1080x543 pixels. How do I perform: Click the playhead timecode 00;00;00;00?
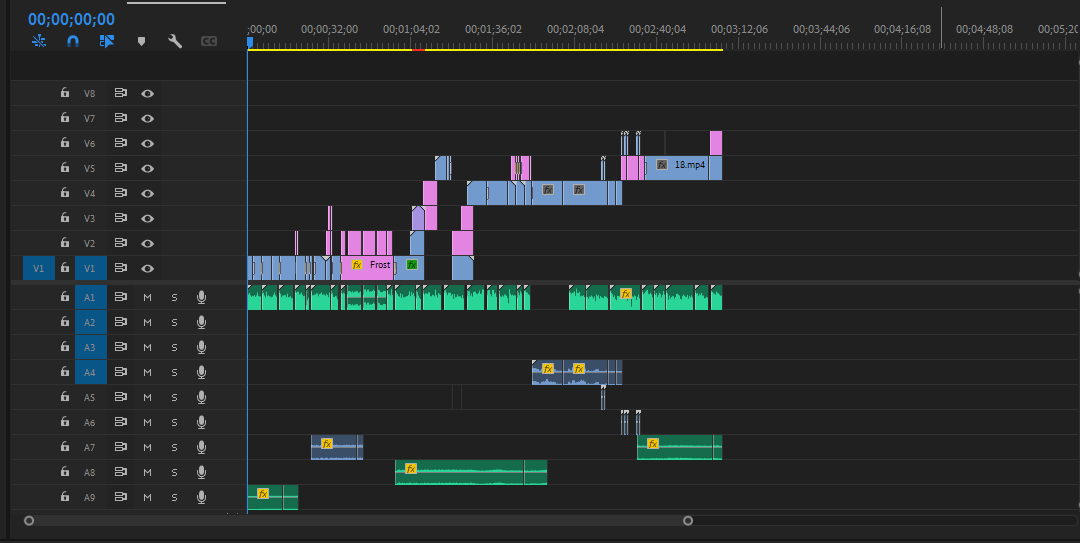71,19
